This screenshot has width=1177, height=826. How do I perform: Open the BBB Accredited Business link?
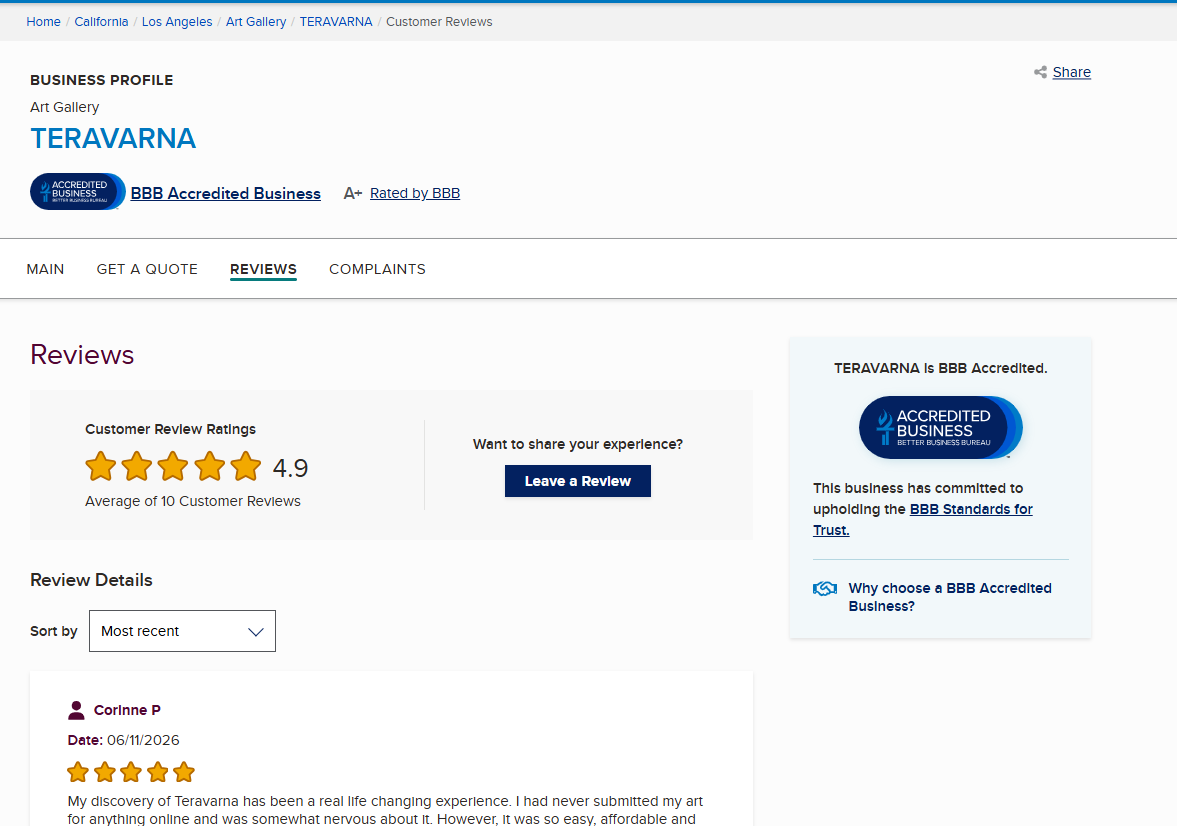pyautogui.click(x=225, y=193)
